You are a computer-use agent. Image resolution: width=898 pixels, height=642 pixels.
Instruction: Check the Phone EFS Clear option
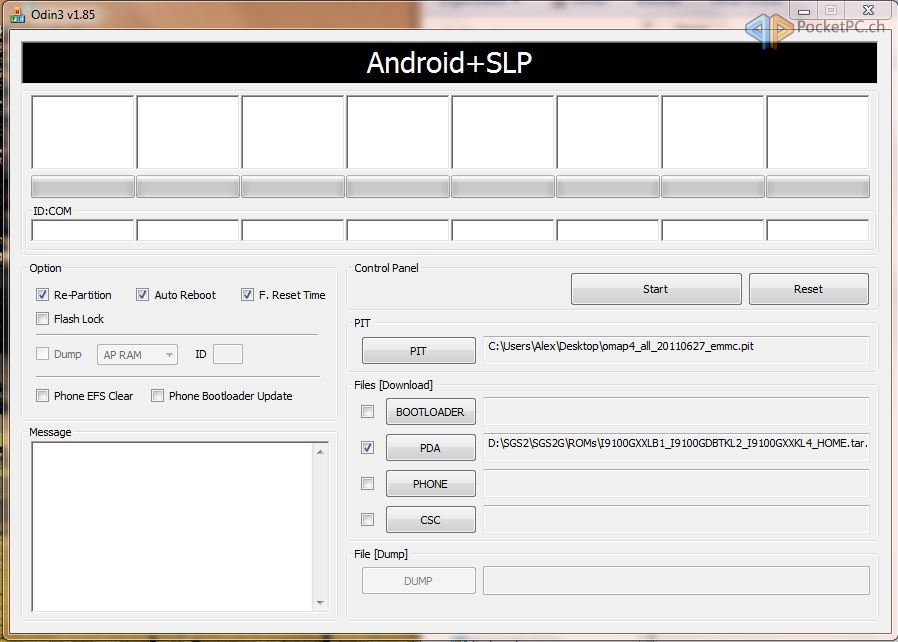point(42,395)
